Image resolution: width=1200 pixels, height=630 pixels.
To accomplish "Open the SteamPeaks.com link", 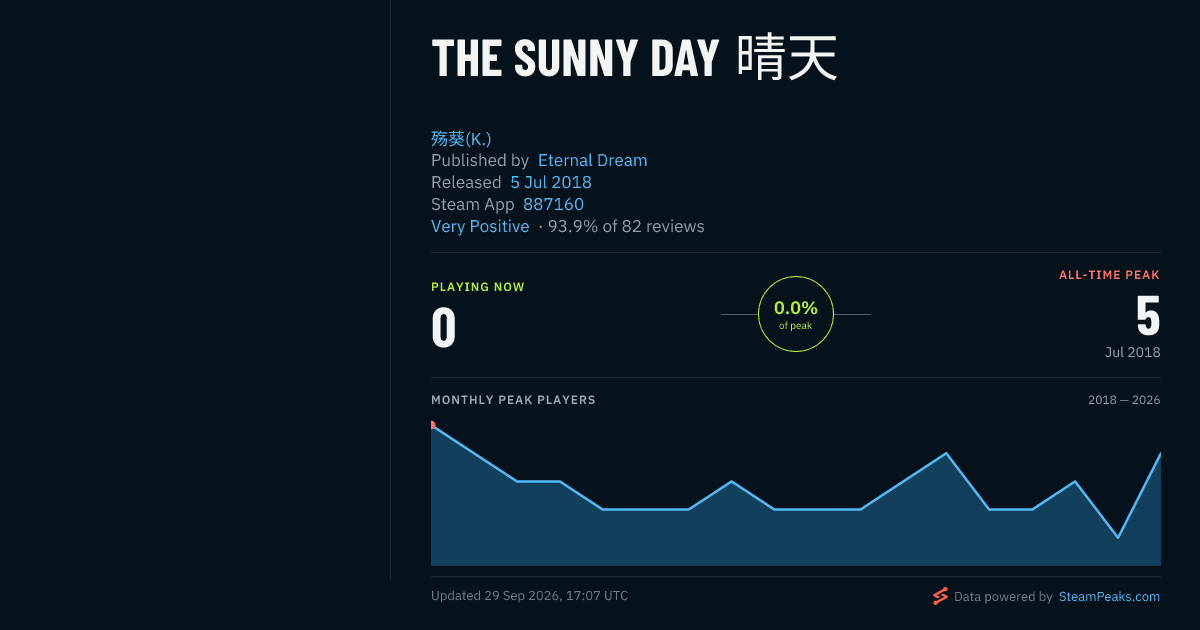I will click(x=1109, y=597).
